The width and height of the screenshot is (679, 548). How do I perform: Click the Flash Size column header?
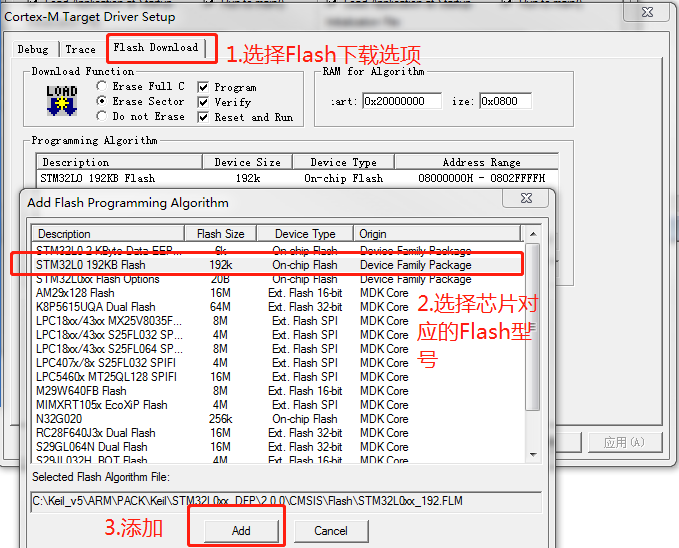coord(220,234)
